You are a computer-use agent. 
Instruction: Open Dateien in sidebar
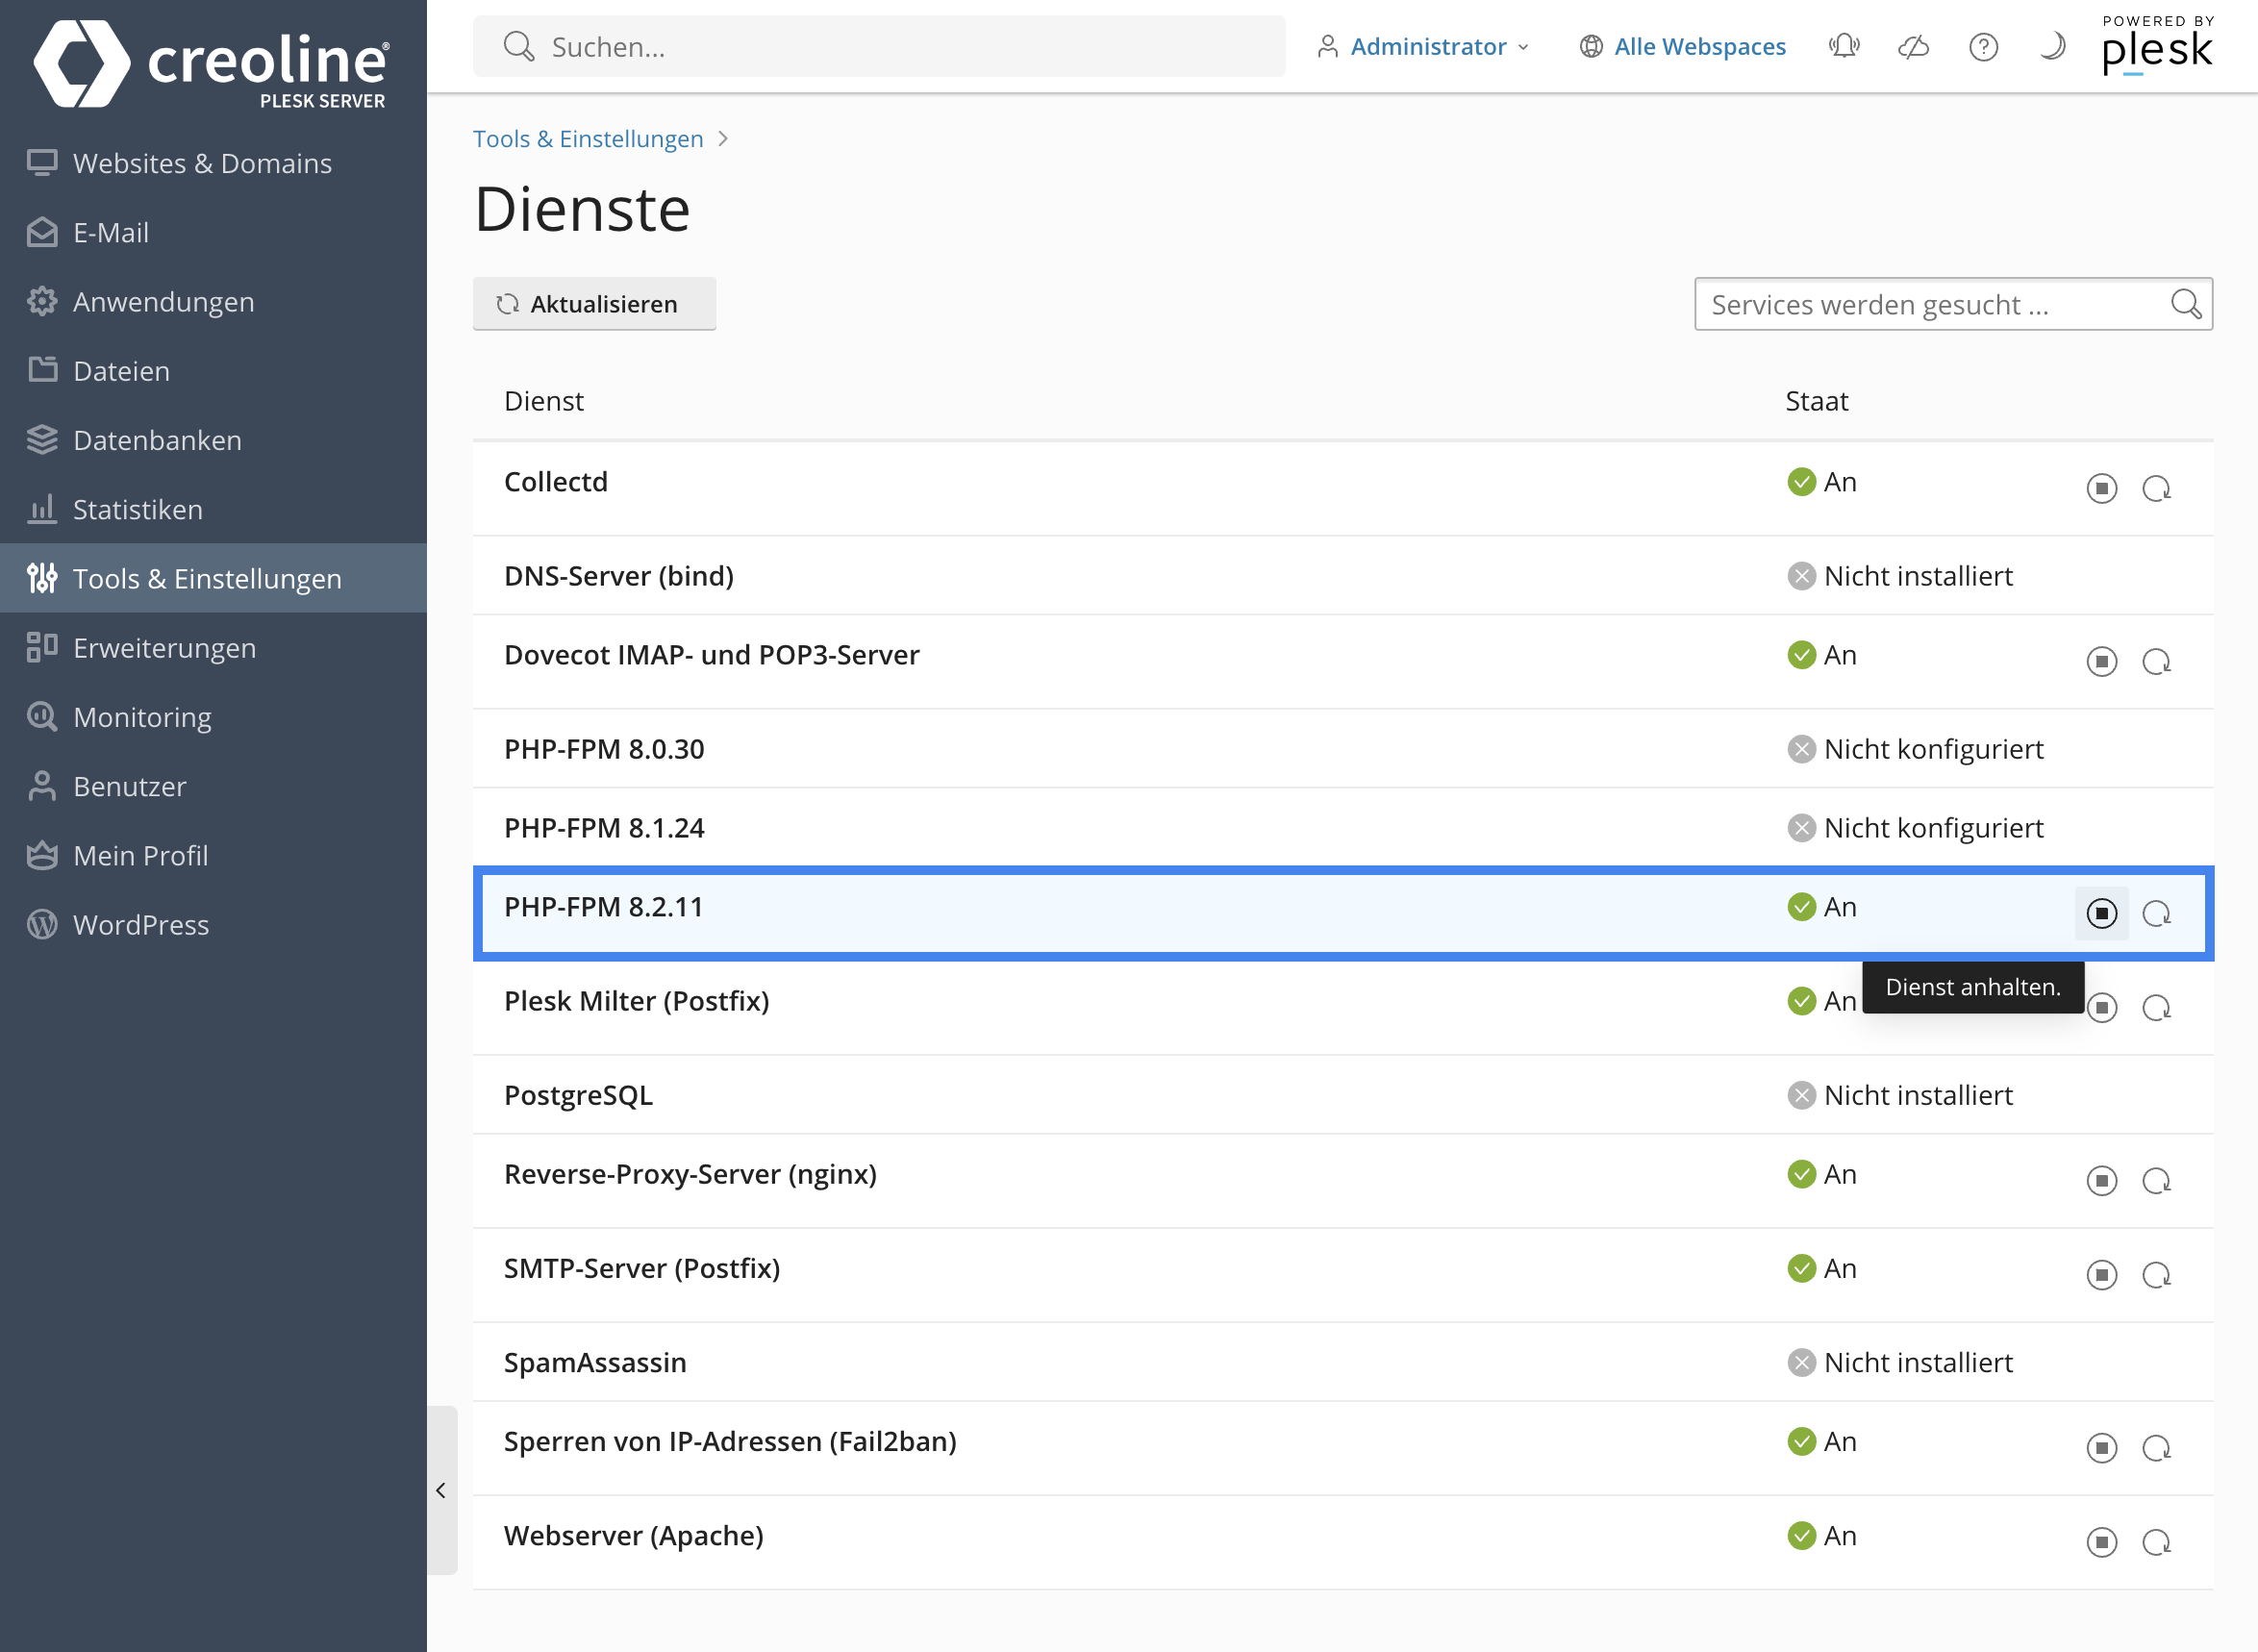pos(213,370)
